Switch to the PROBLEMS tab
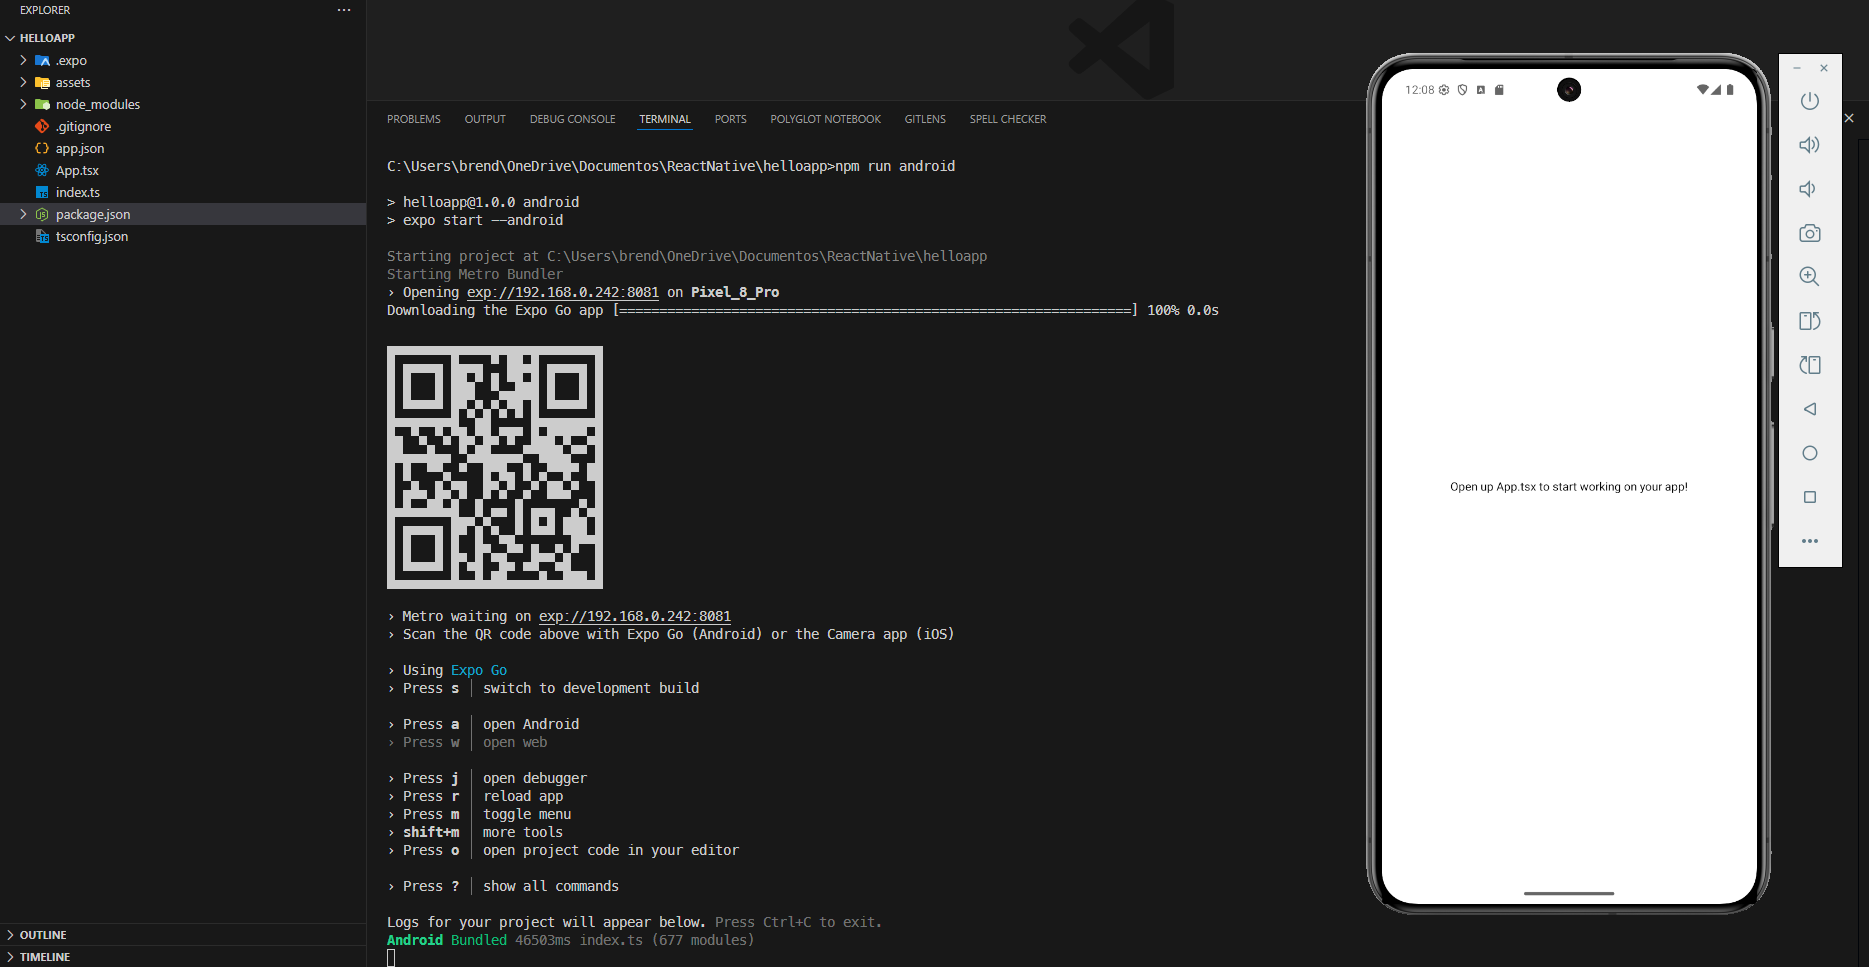The width and height of the screenshot is (1869, 967). pos(413,119)
